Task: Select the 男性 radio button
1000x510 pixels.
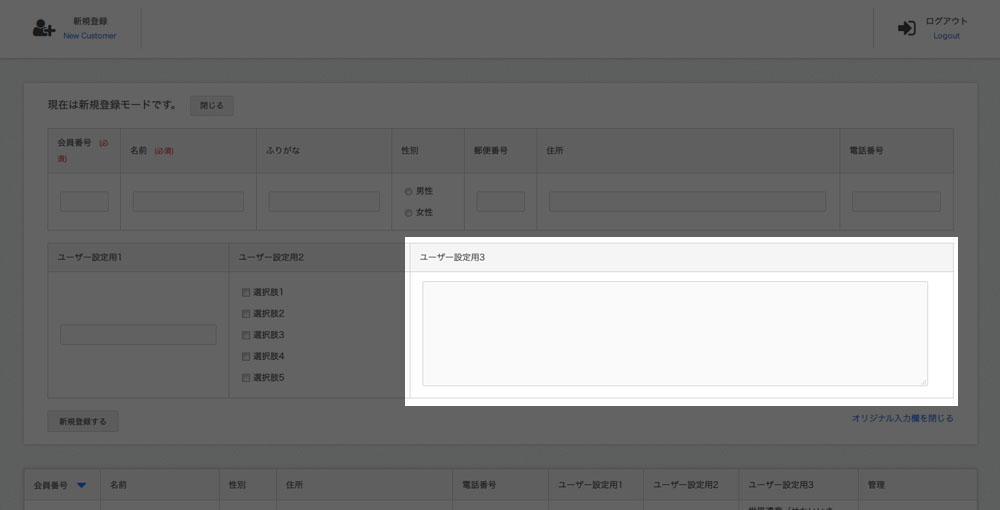Action: (x=408, y=191)
